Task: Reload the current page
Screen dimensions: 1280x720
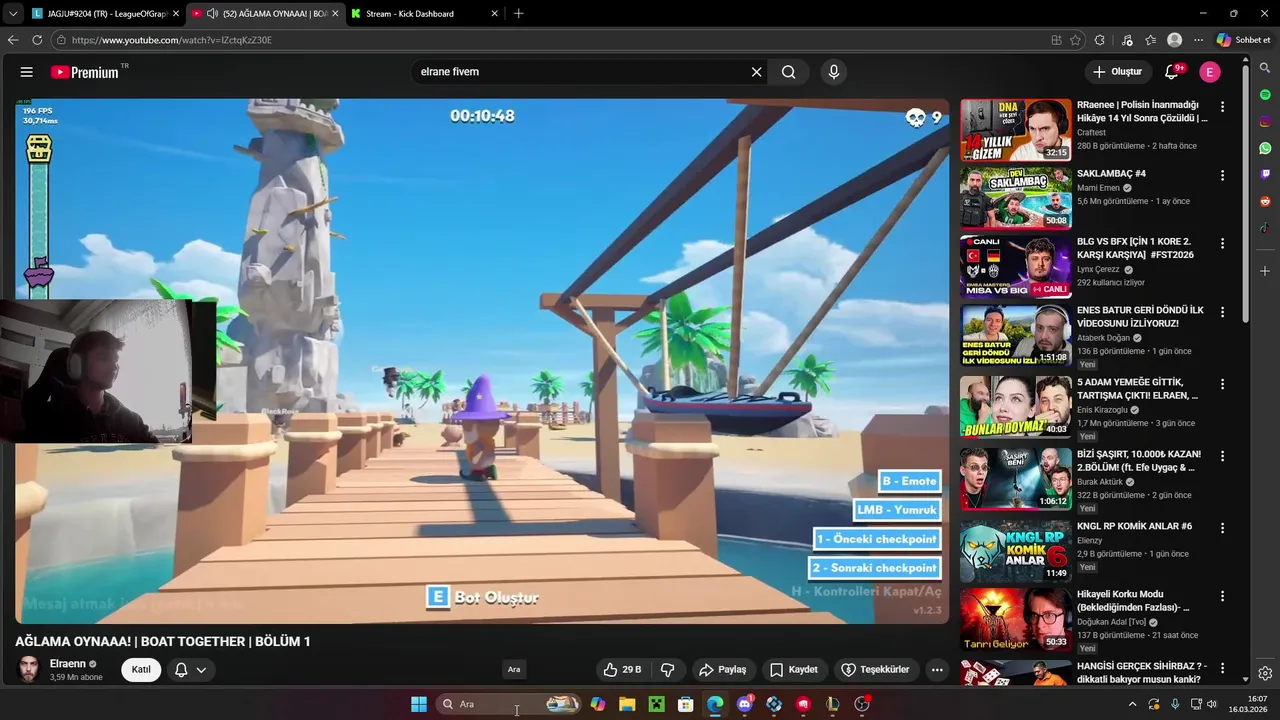Action: point(37,40)
